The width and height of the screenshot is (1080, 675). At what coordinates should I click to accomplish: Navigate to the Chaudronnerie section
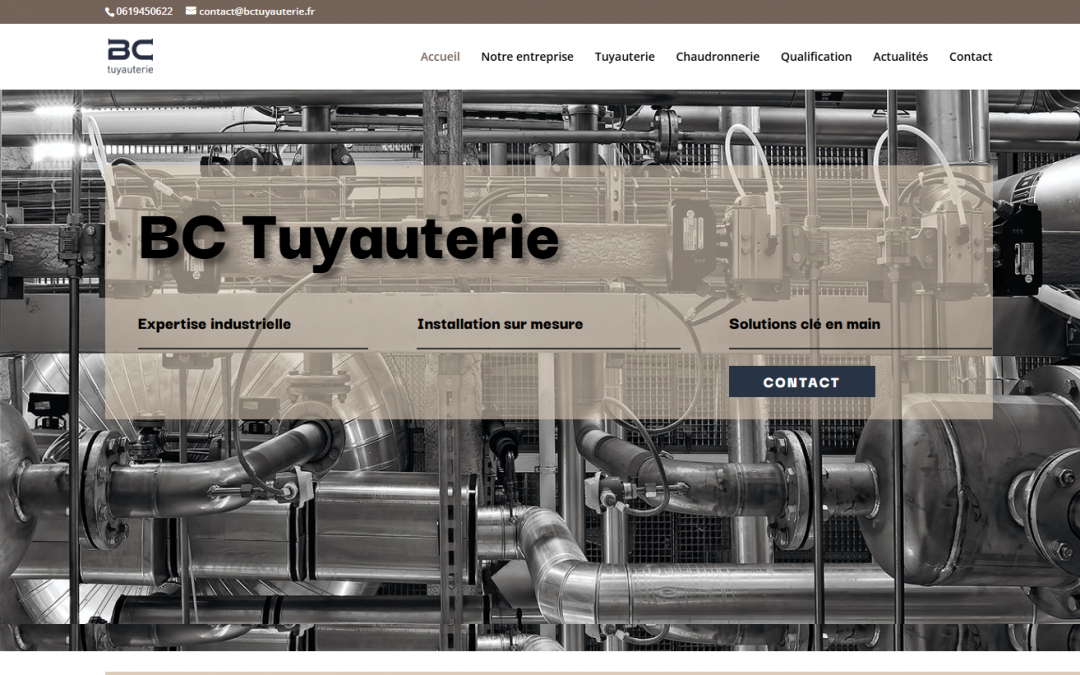(718, 57)
